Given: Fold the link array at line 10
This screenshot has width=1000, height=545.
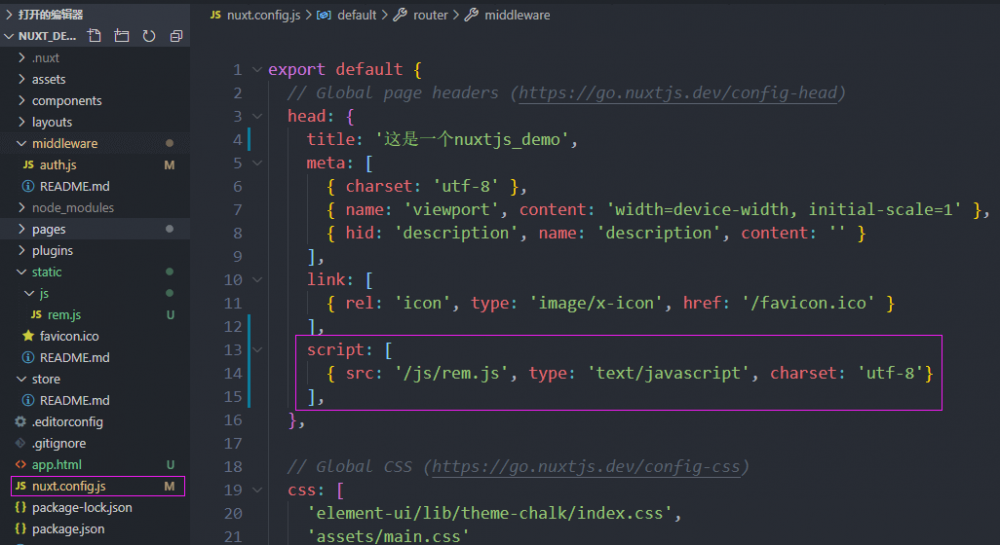Looking at the screenshot, I should [257, 279].
